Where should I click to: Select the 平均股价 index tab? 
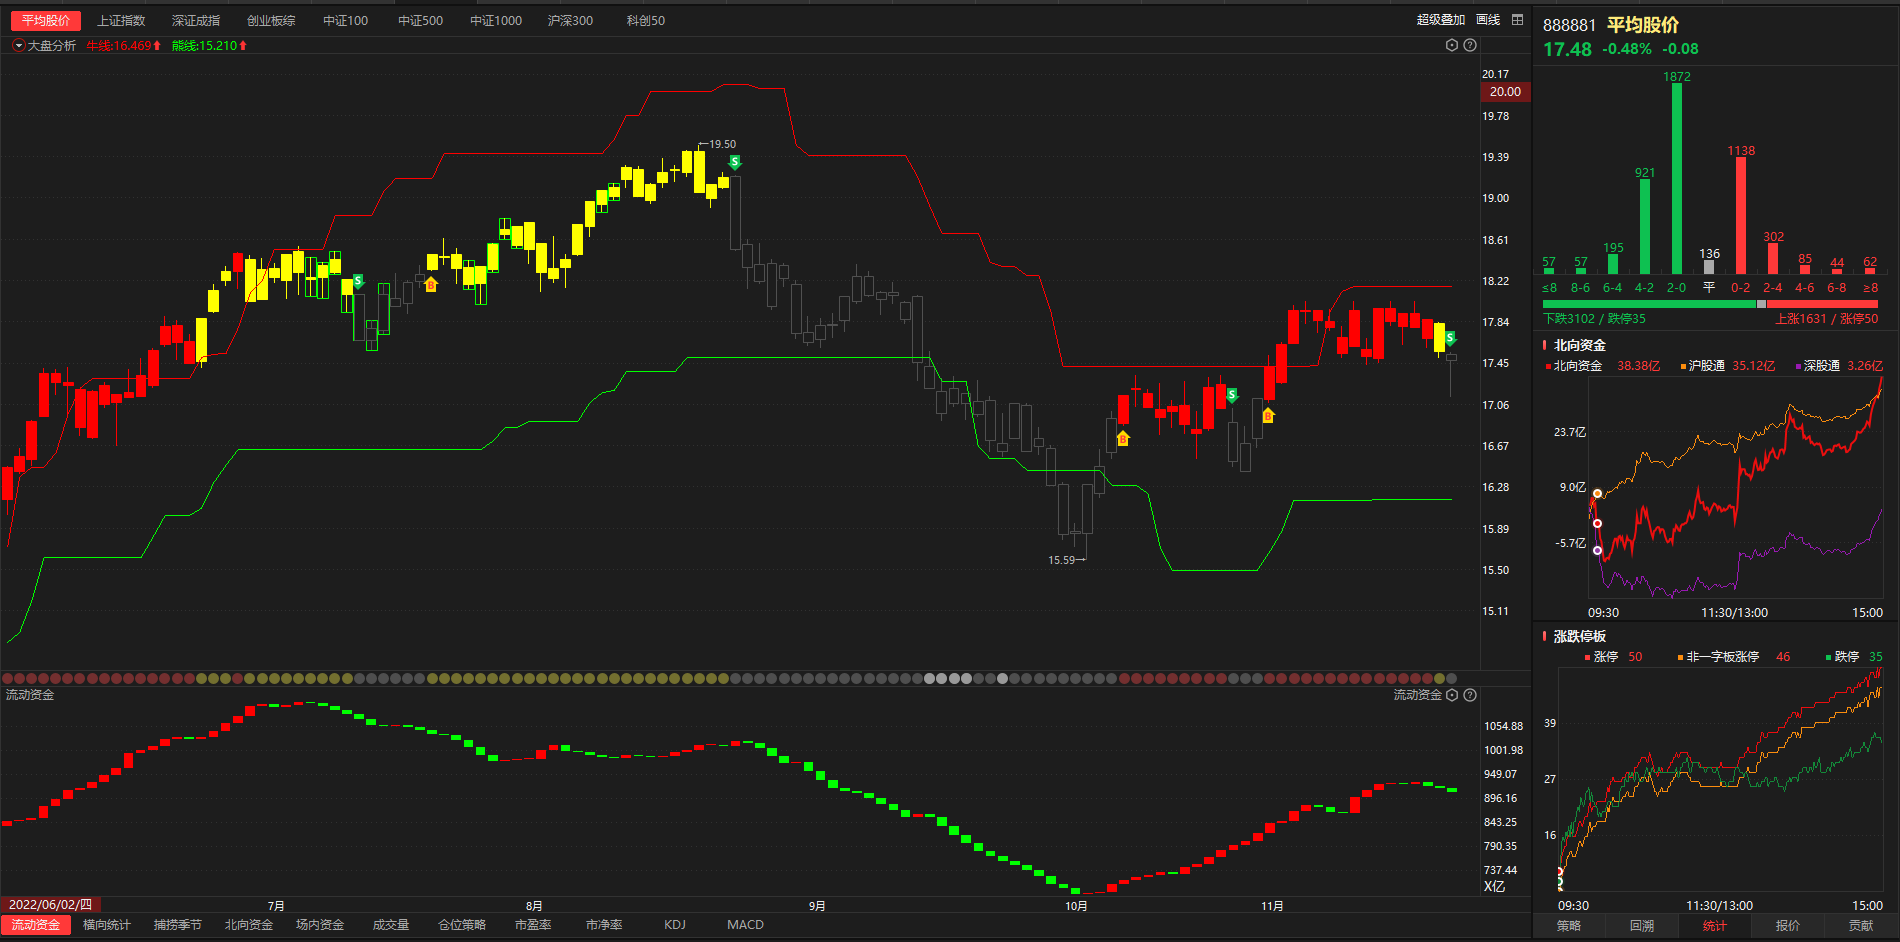click(46, 20)
